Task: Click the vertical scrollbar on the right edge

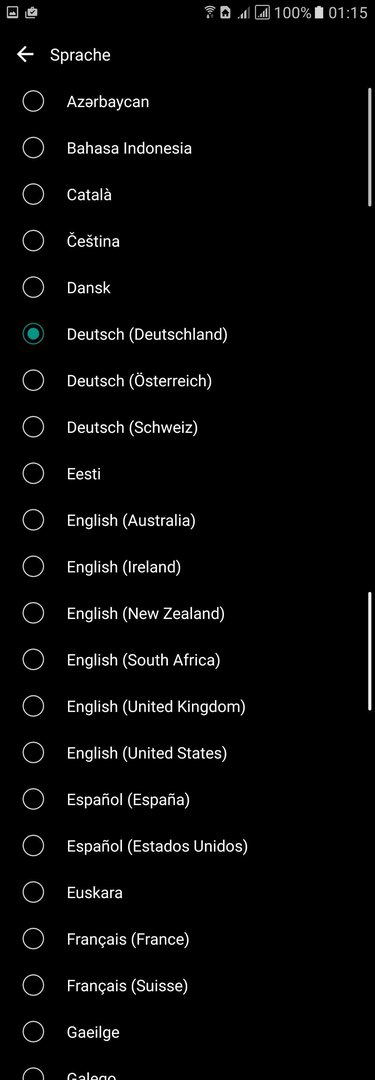Action: (370, 146)
